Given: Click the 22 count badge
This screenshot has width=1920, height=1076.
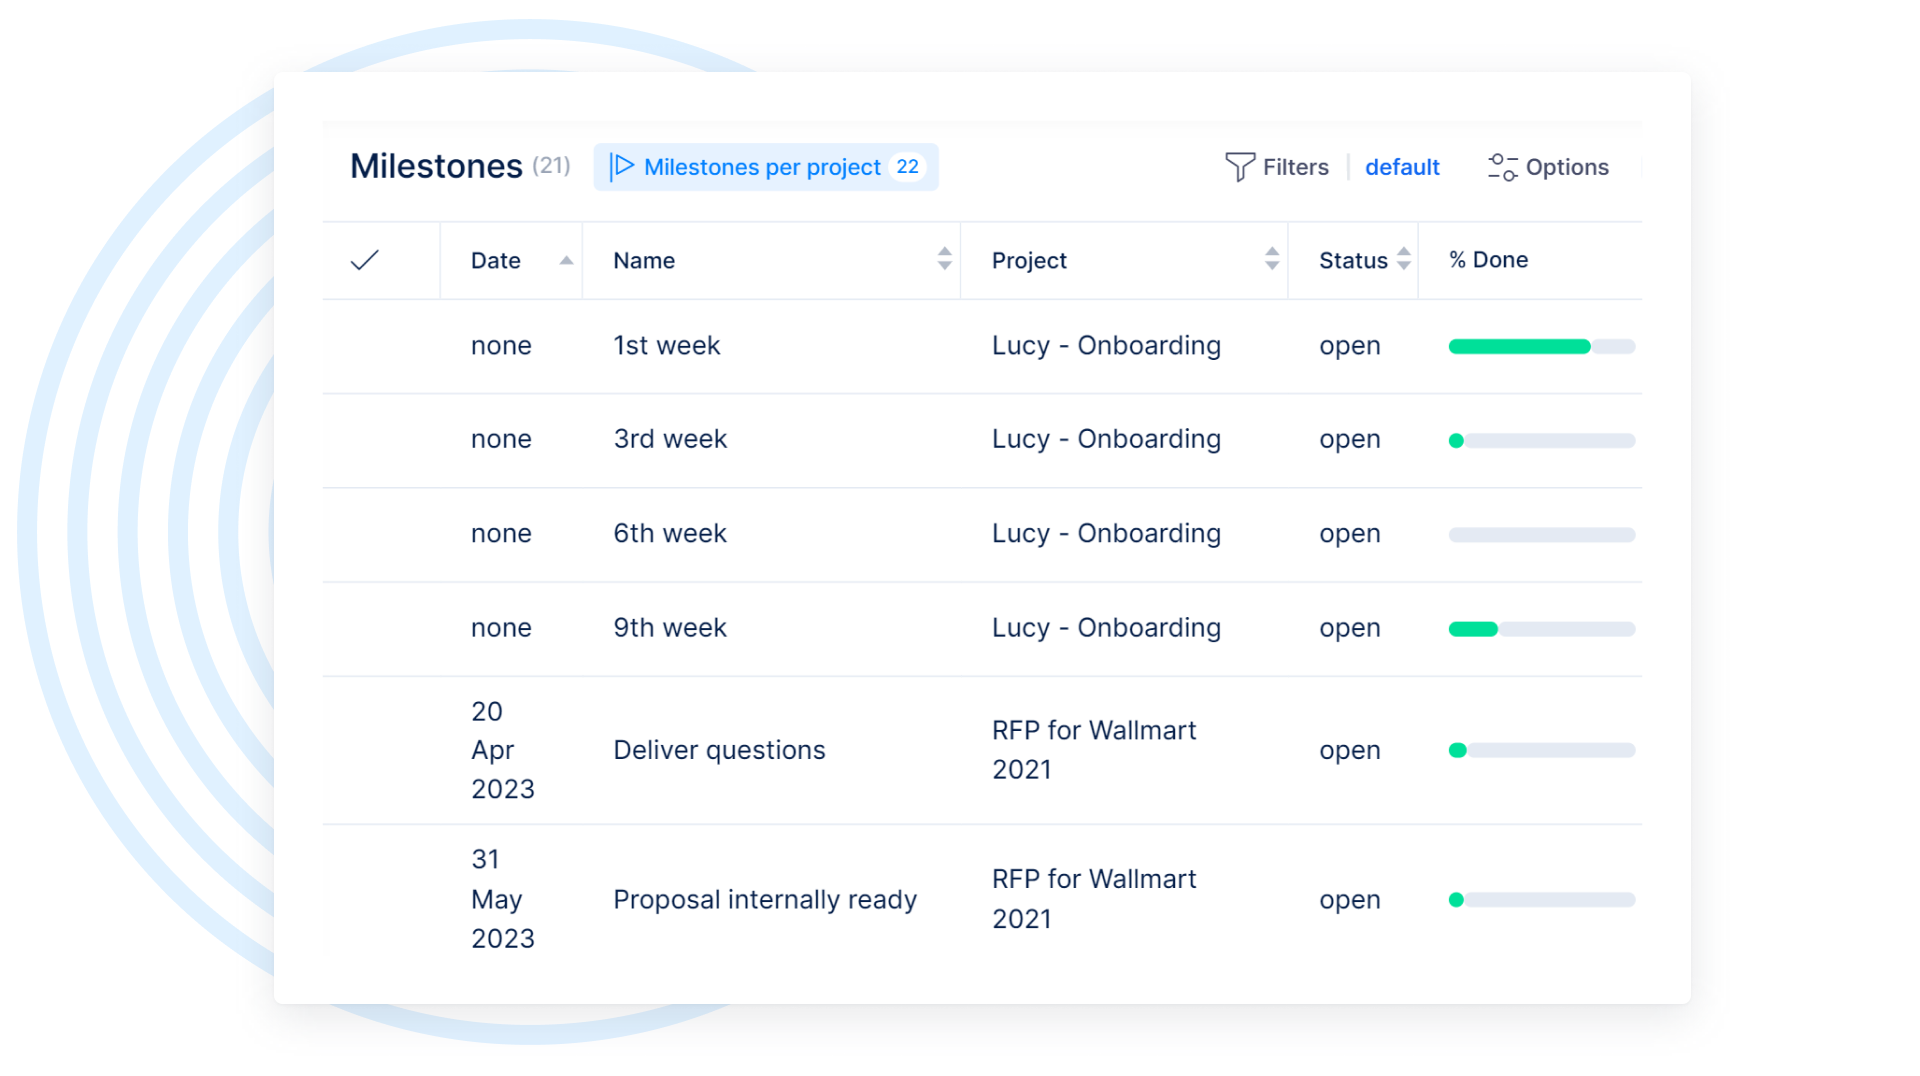Looking at the screenshot, I should (x=907, y=167).
